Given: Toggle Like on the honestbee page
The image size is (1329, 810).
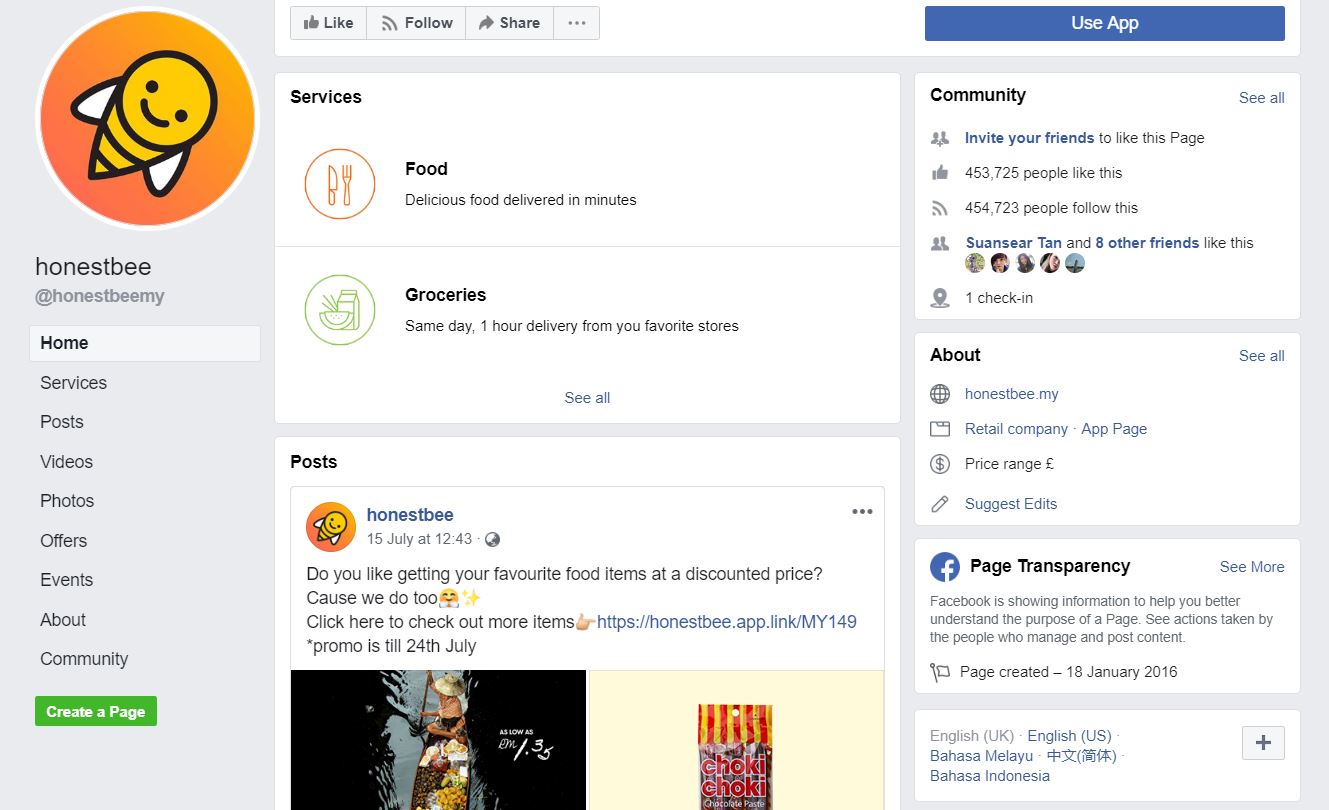Looking at the screenshot, I should coord(329,23).
